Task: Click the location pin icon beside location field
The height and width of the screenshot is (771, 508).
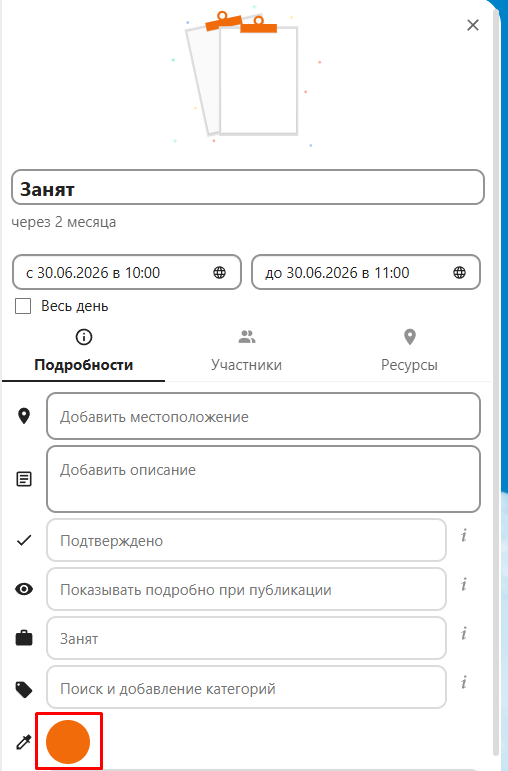Action: [x=24, y=416]
